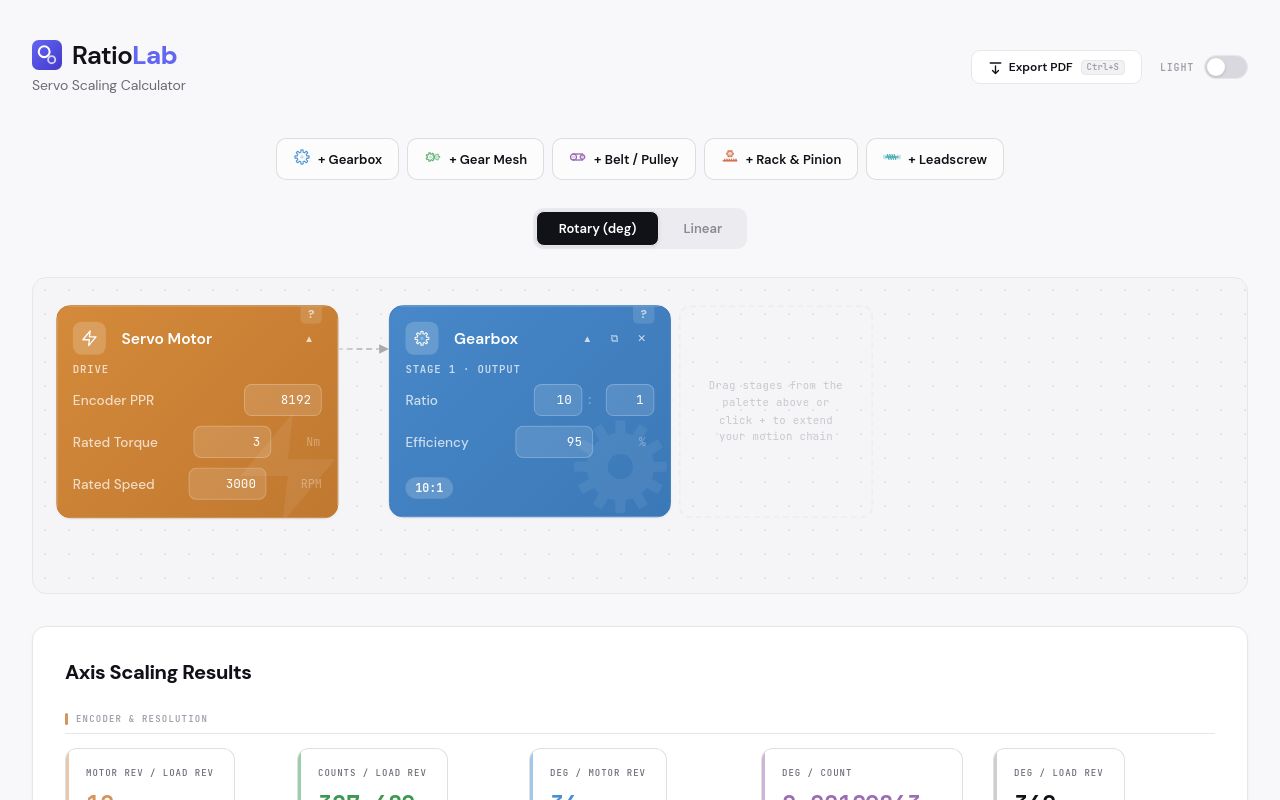Switch to Linear mode

[x=702, y=228]
